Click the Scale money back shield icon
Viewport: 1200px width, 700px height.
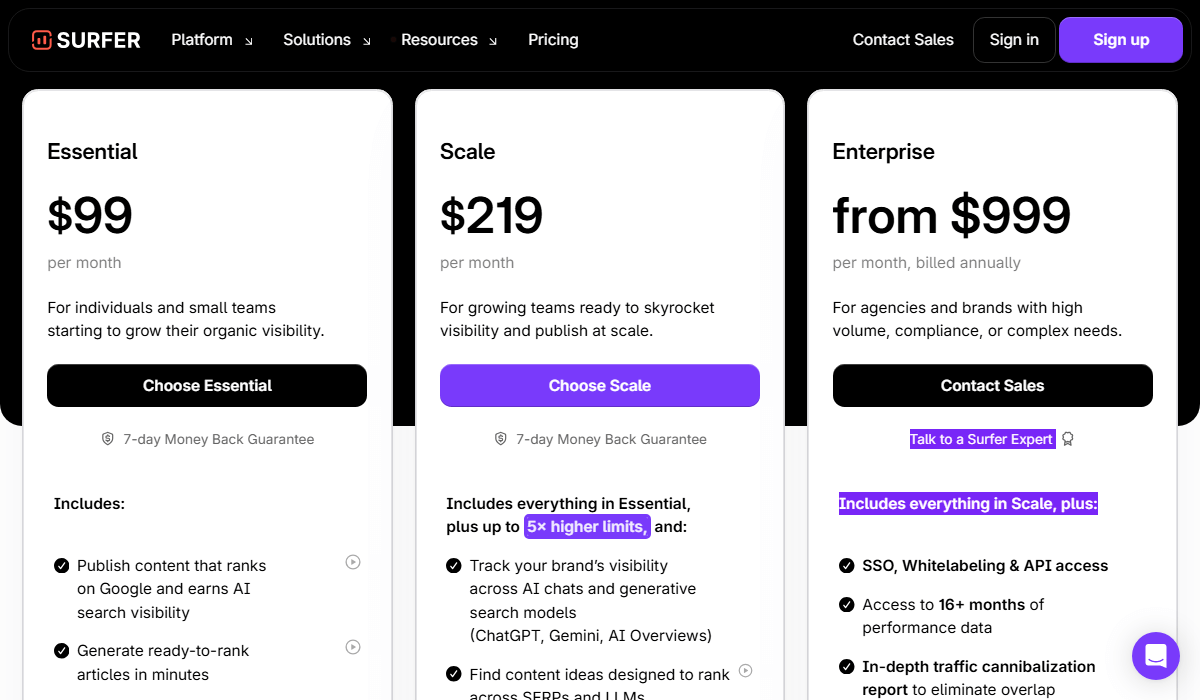[501, 439]
